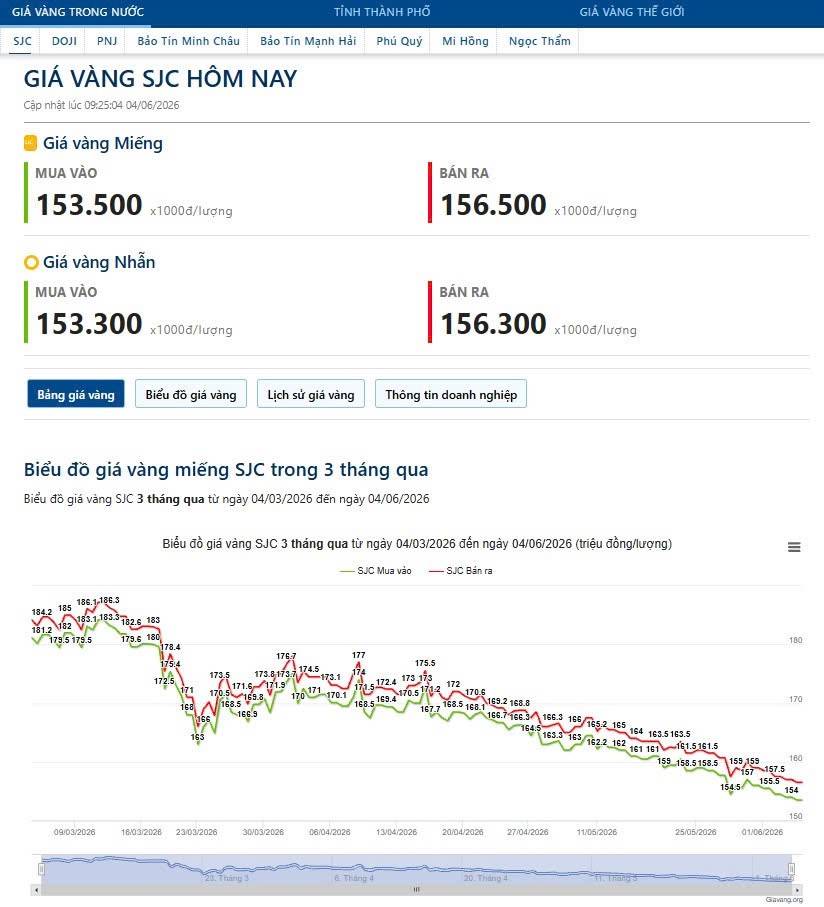Open the Ngọc Thẩm tab

(x=540, y=41)
